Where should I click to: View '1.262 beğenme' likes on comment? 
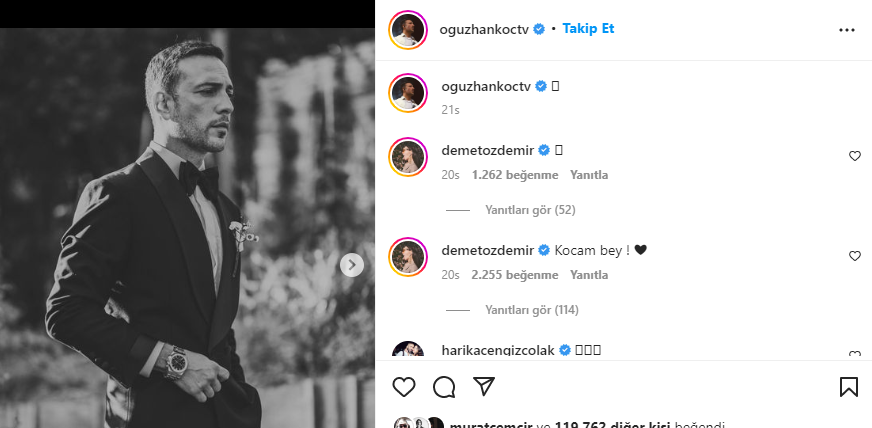point(515,175)
